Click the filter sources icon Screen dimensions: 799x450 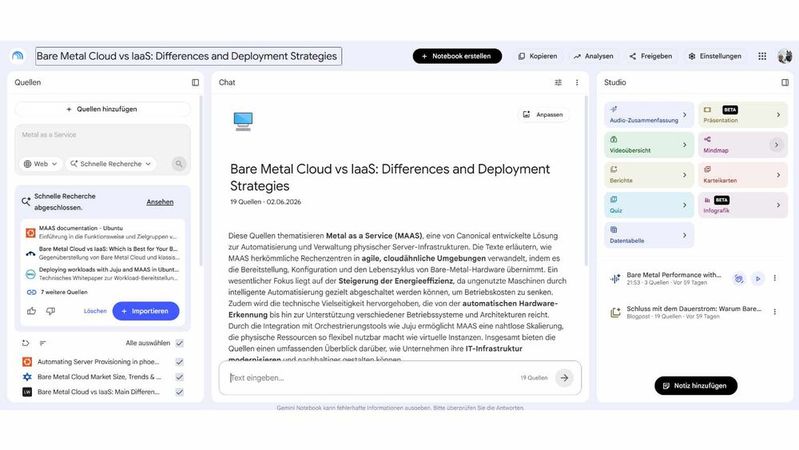click(x=43, y=343)
